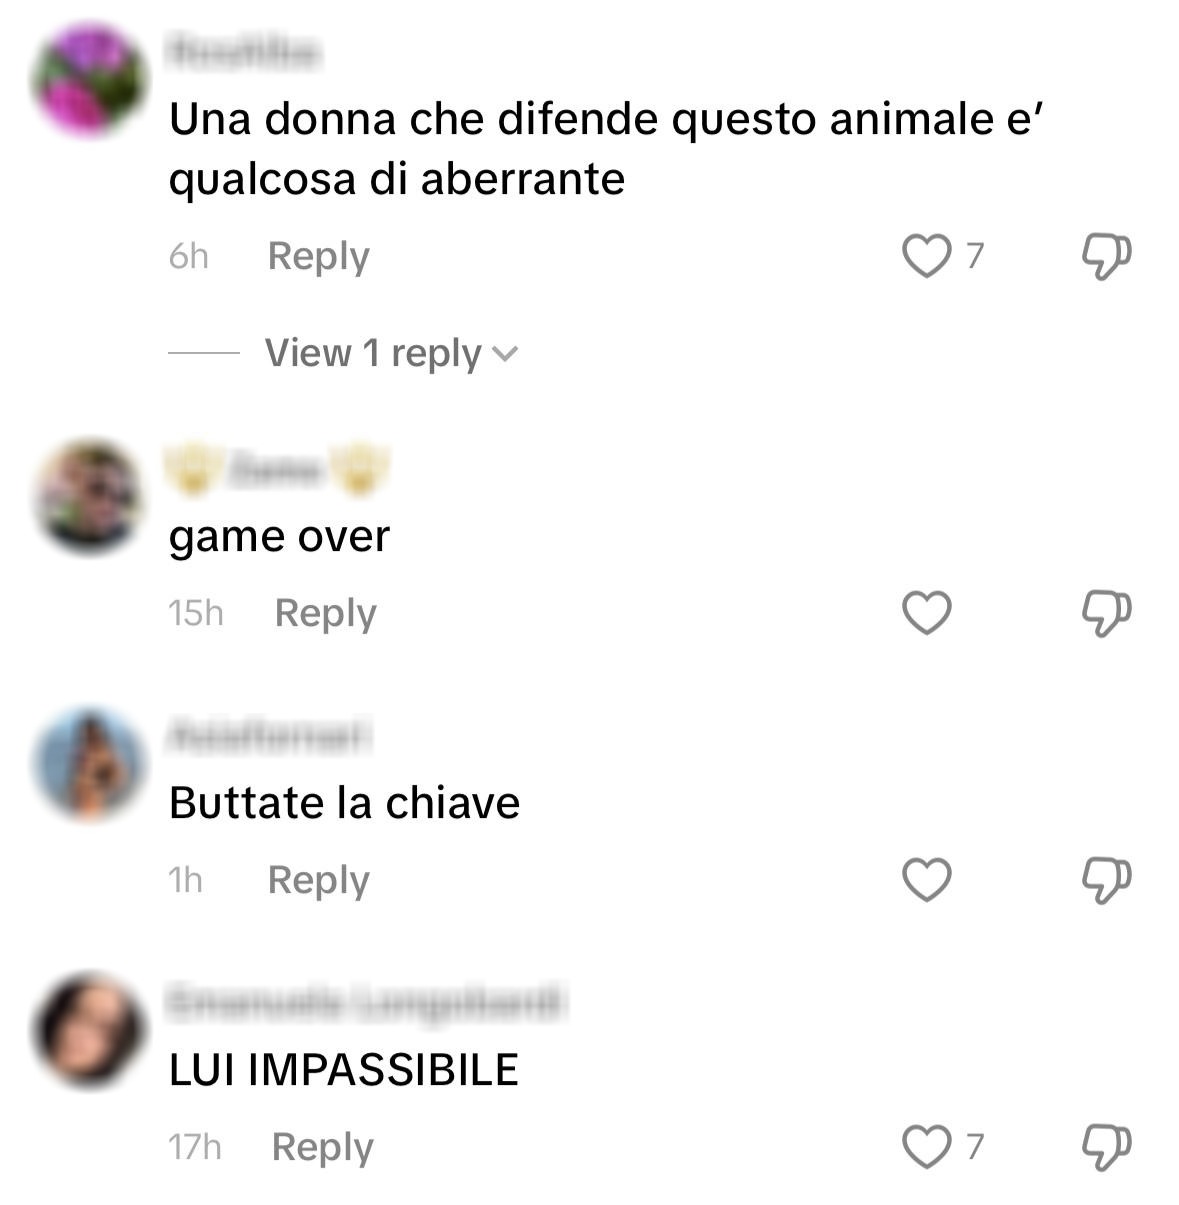This screenshot has height=1205, width=1179.
Task: Reply to the 'game over' comment
Action: pyautogui.click(x=325, y=612)
